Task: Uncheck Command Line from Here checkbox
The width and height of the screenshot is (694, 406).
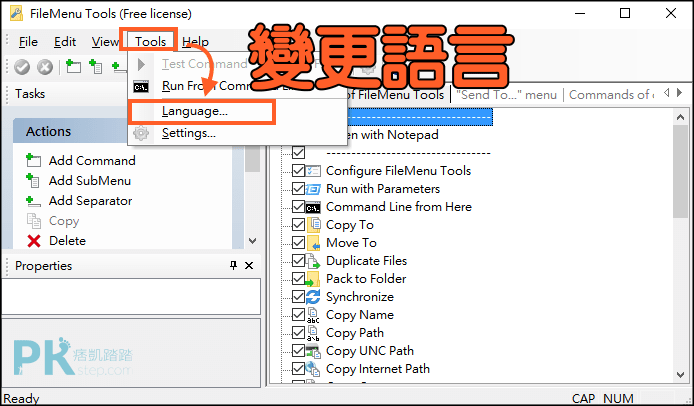Action: [x=299, y=207]
